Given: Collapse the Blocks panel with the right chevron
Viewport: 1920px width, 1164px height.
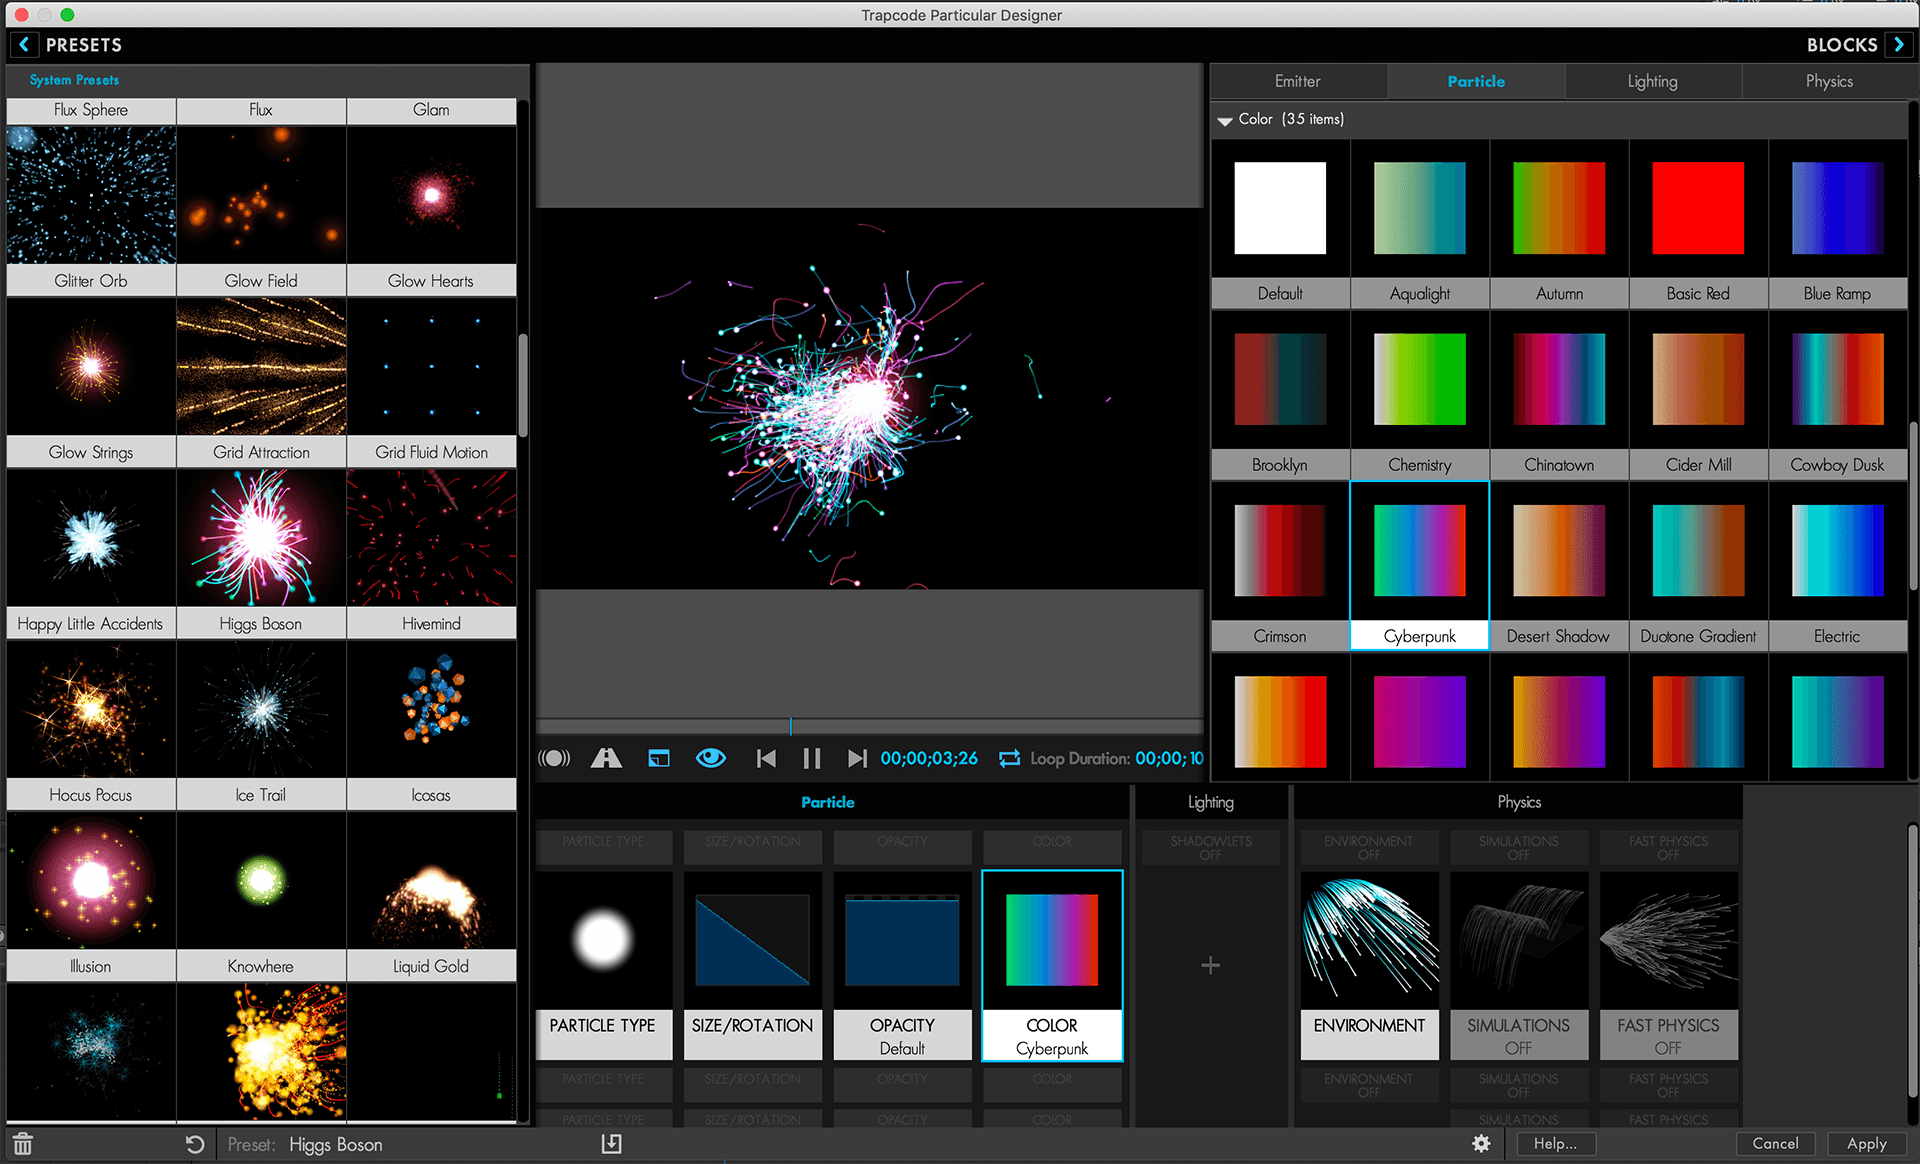Looking at the screenshot, I should pyautogui.click(x=1898, y=44).
